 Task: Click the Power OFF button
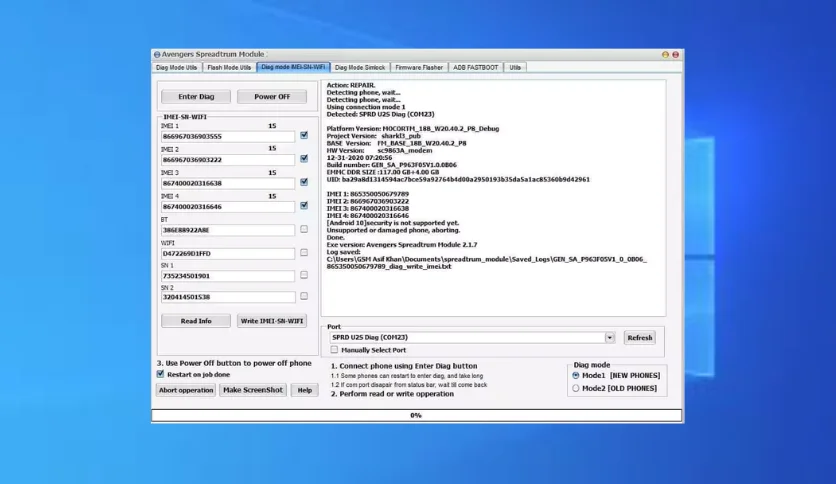pos(272,96)
